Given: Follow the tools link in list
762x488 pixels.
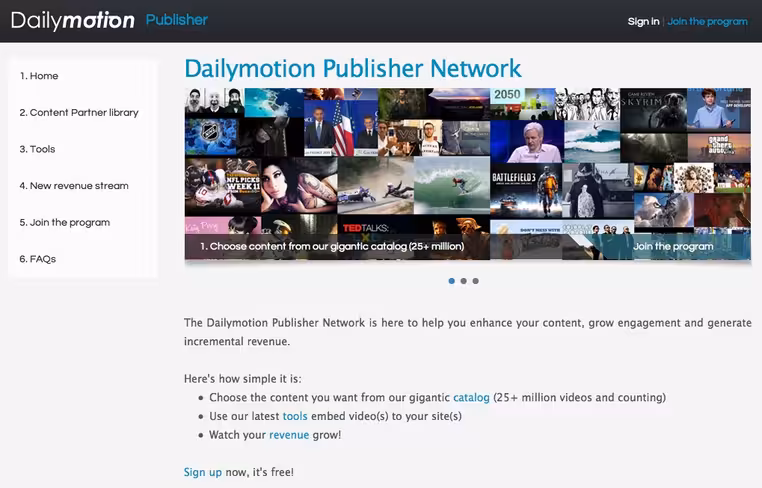Looking at the screenshot, I should (295, 416).
